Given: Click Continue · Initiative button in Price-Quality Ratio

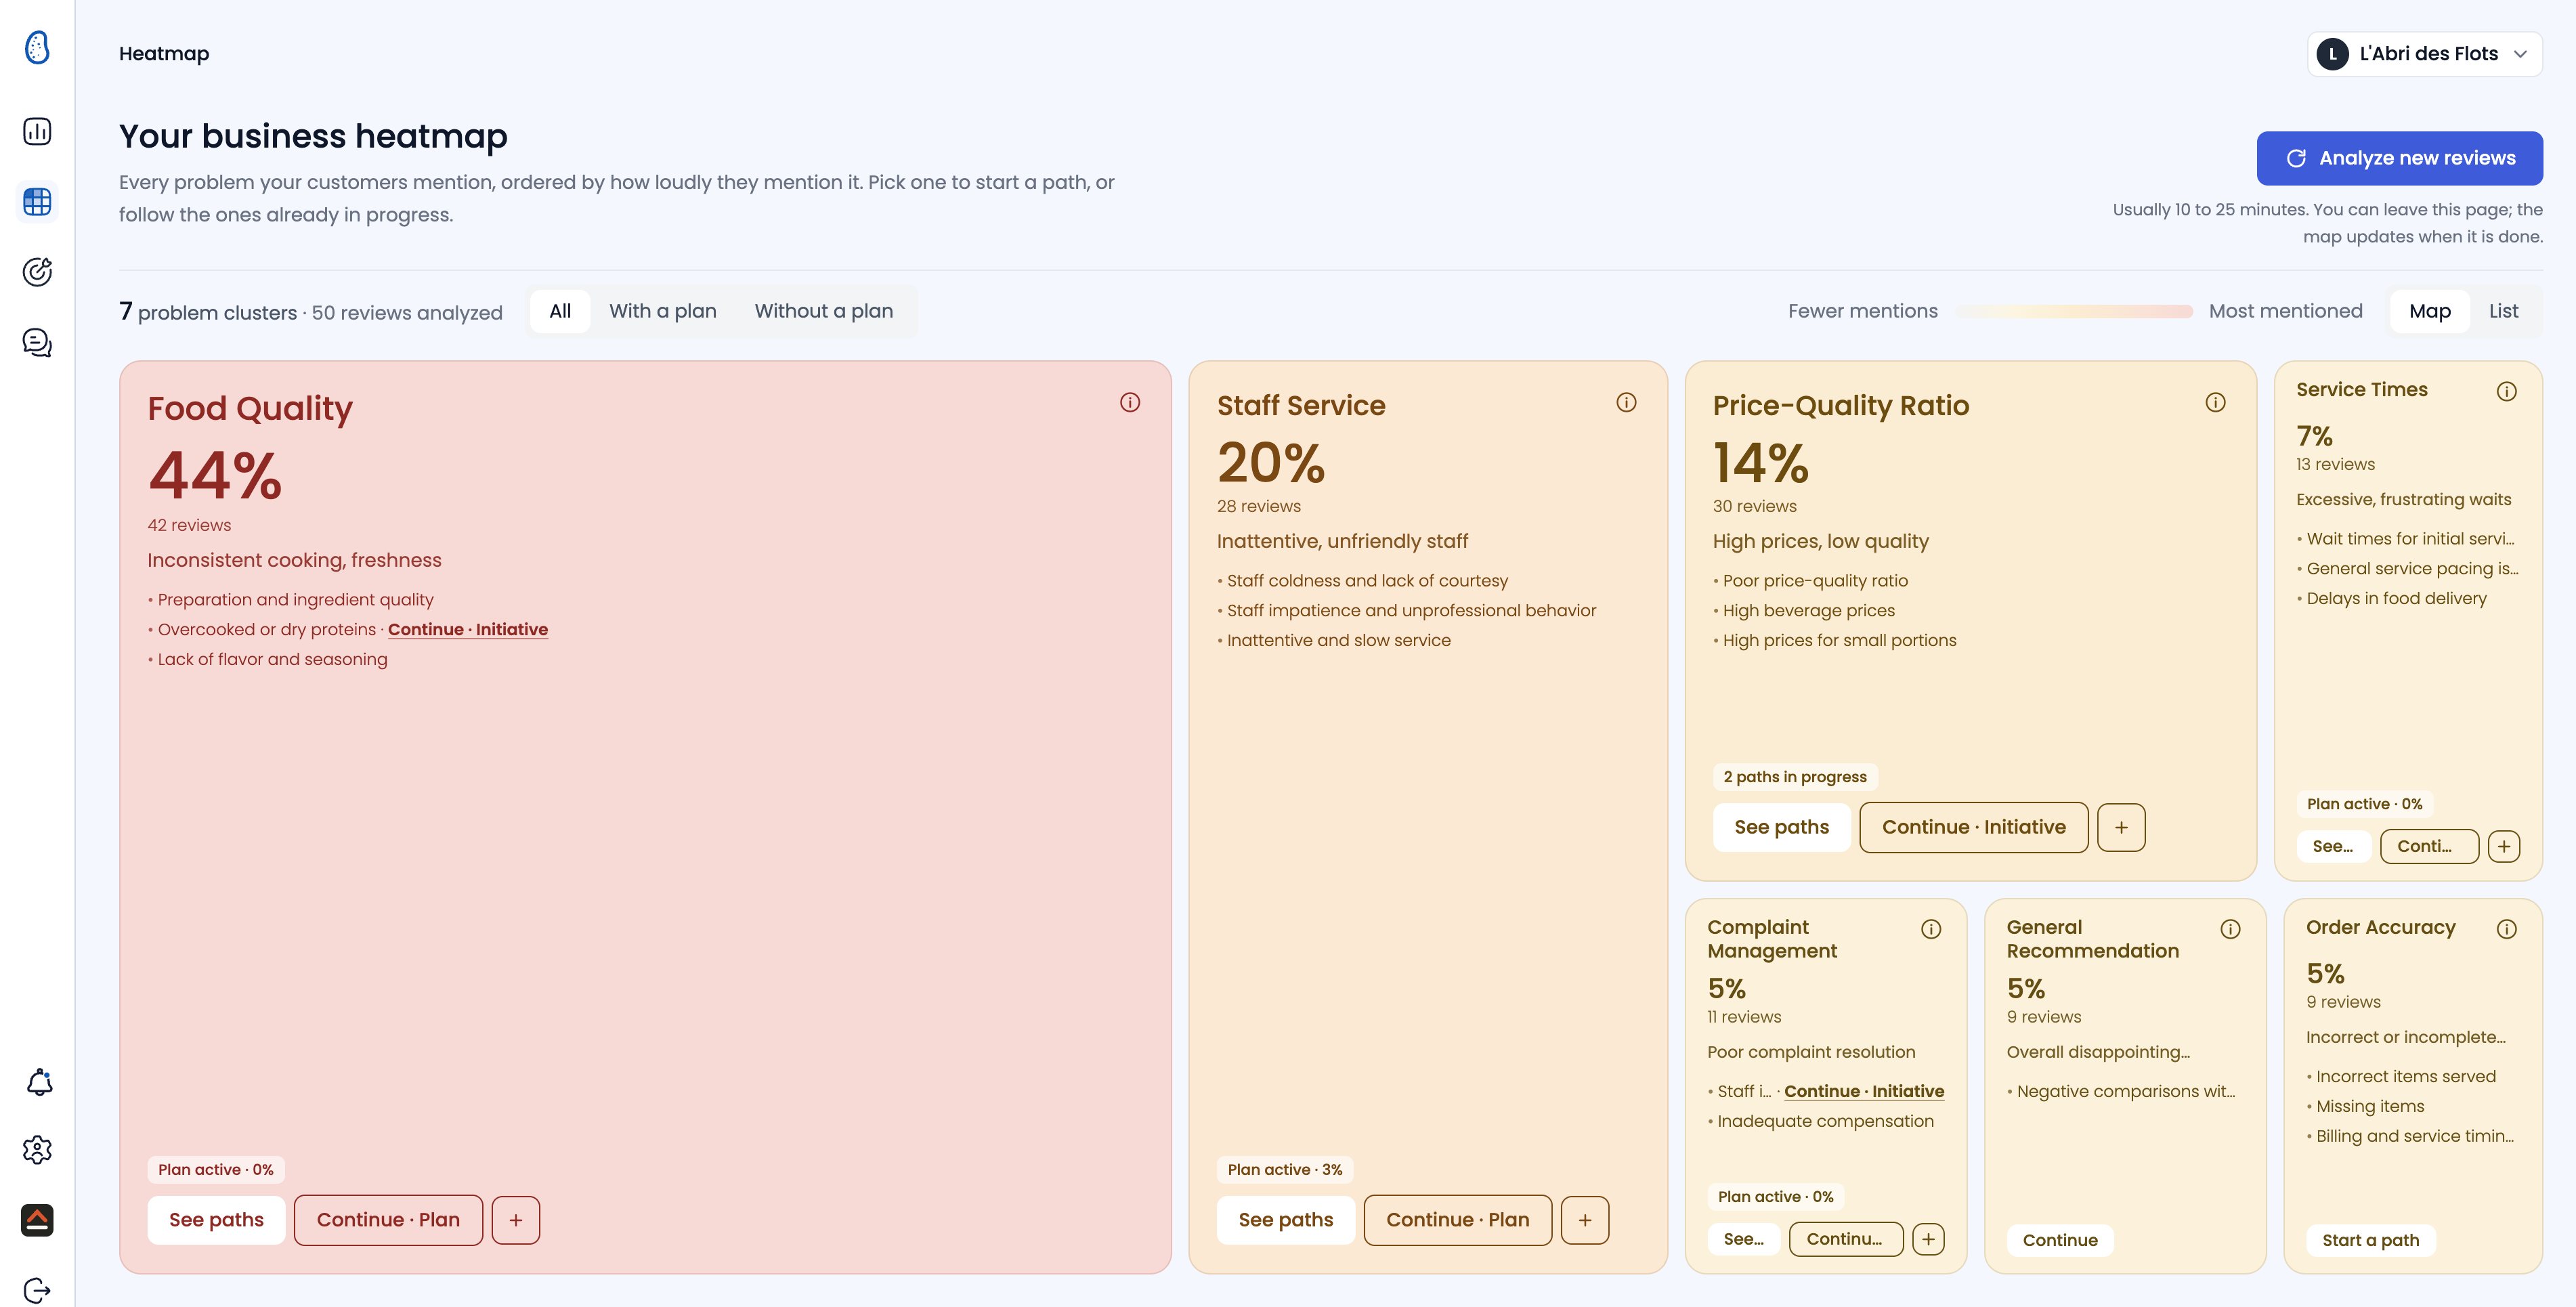Looking at the screenshot, I should (1974, 827).
